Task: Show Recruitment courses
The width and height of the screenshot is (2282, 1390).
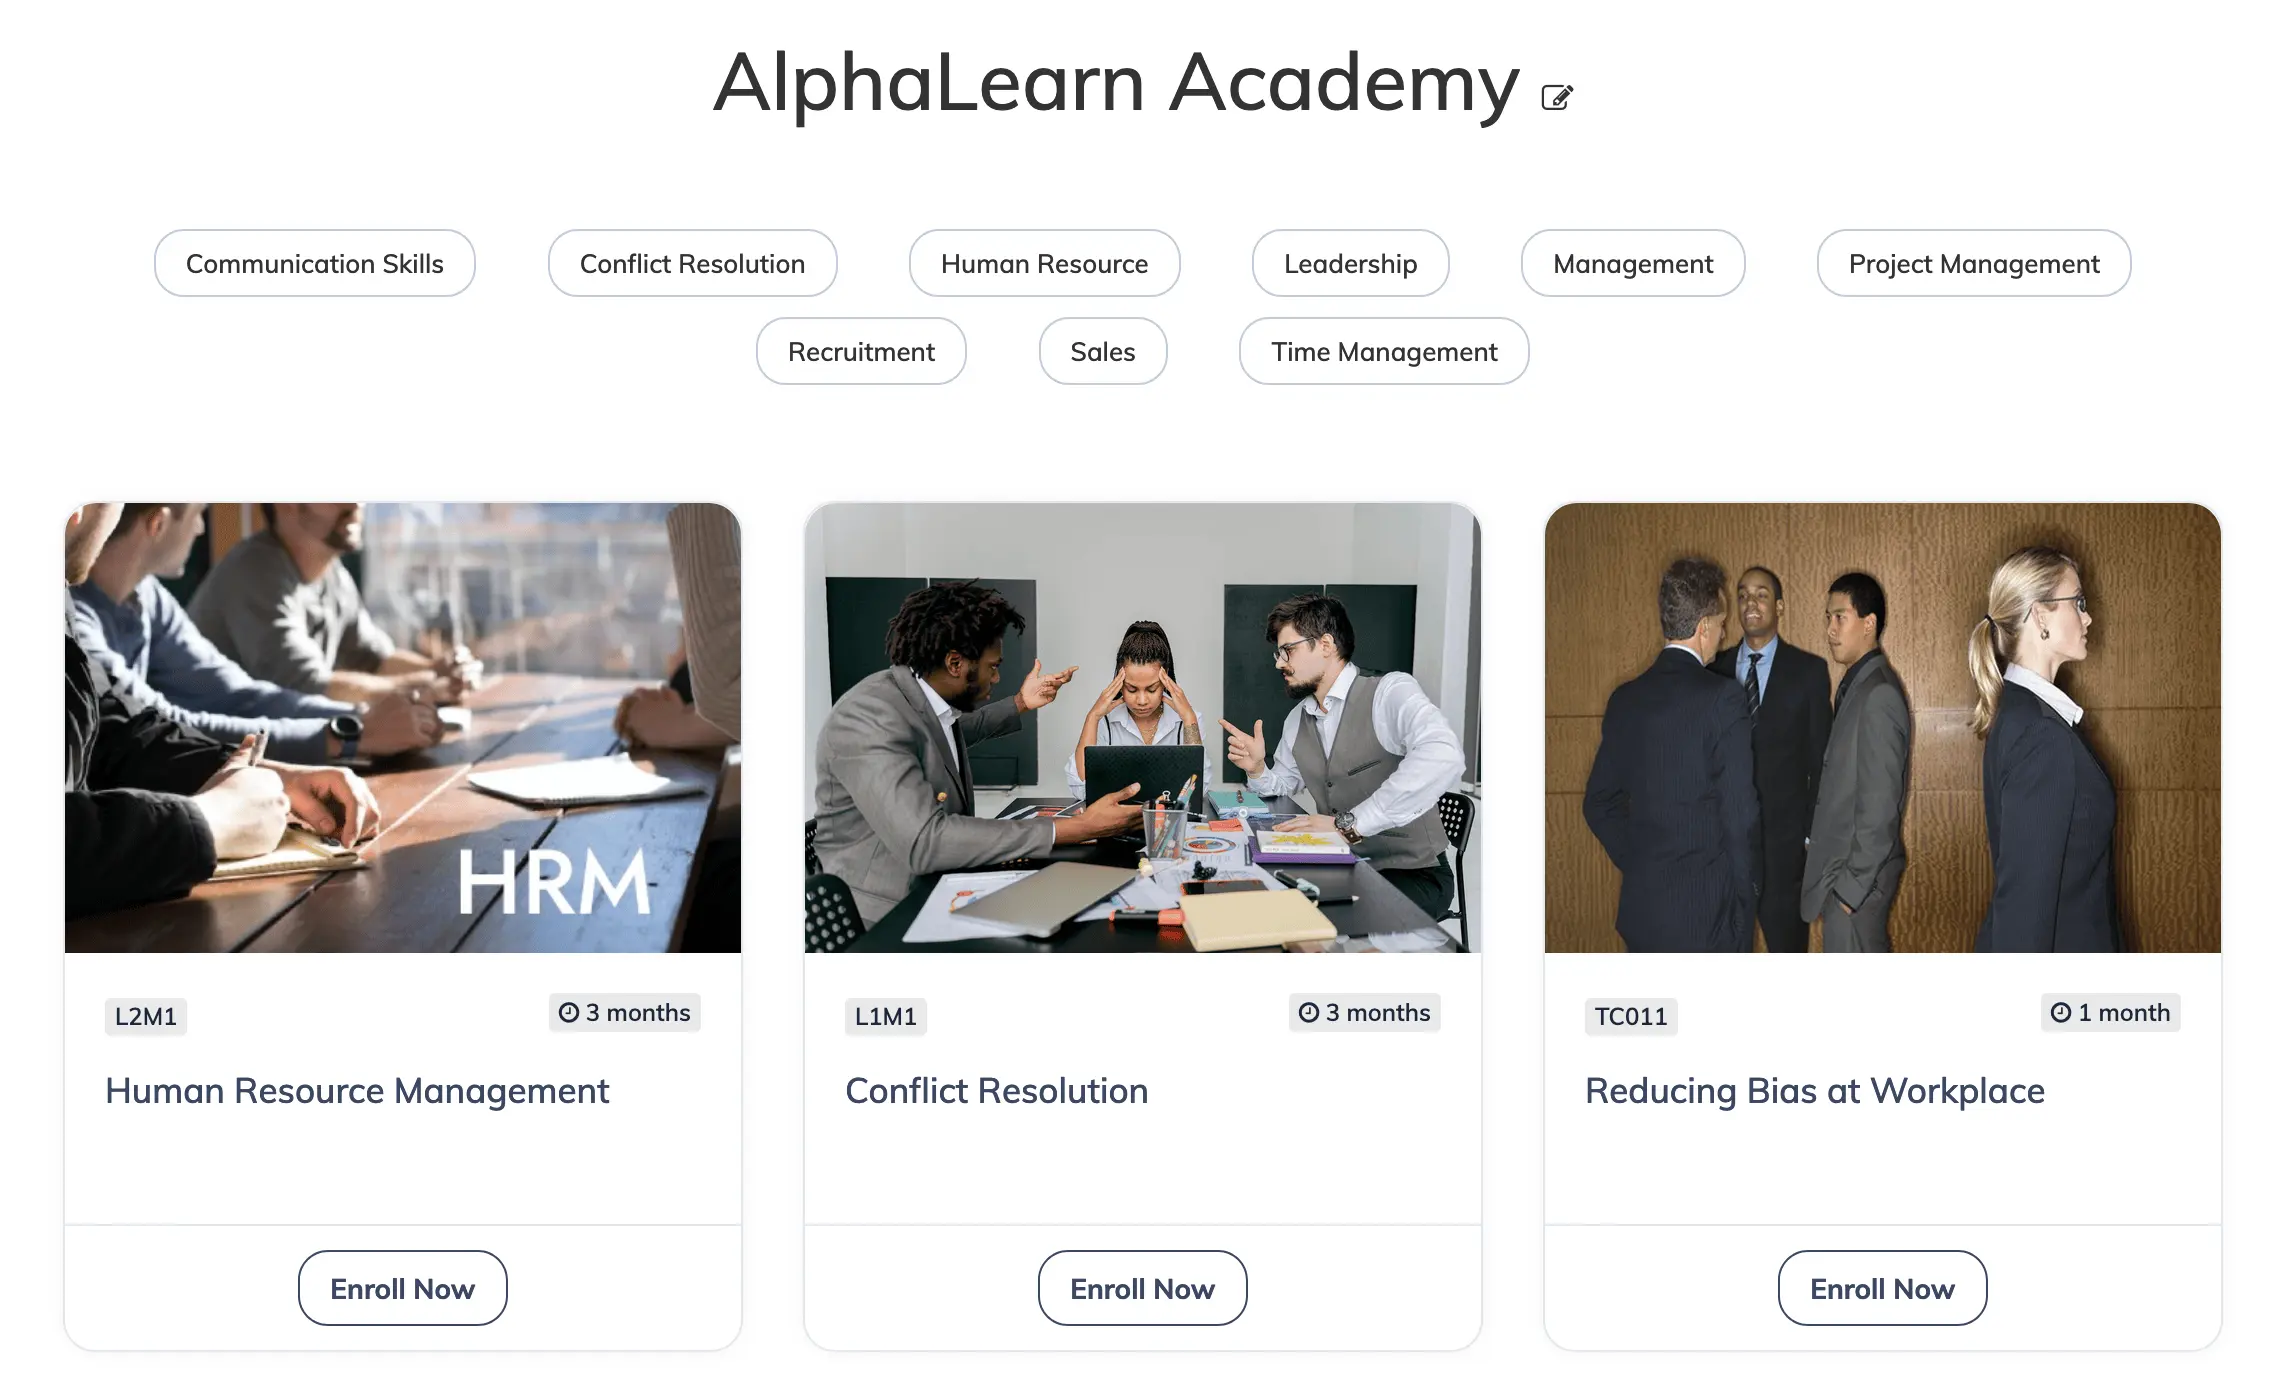Action: (x=861, y=351)
